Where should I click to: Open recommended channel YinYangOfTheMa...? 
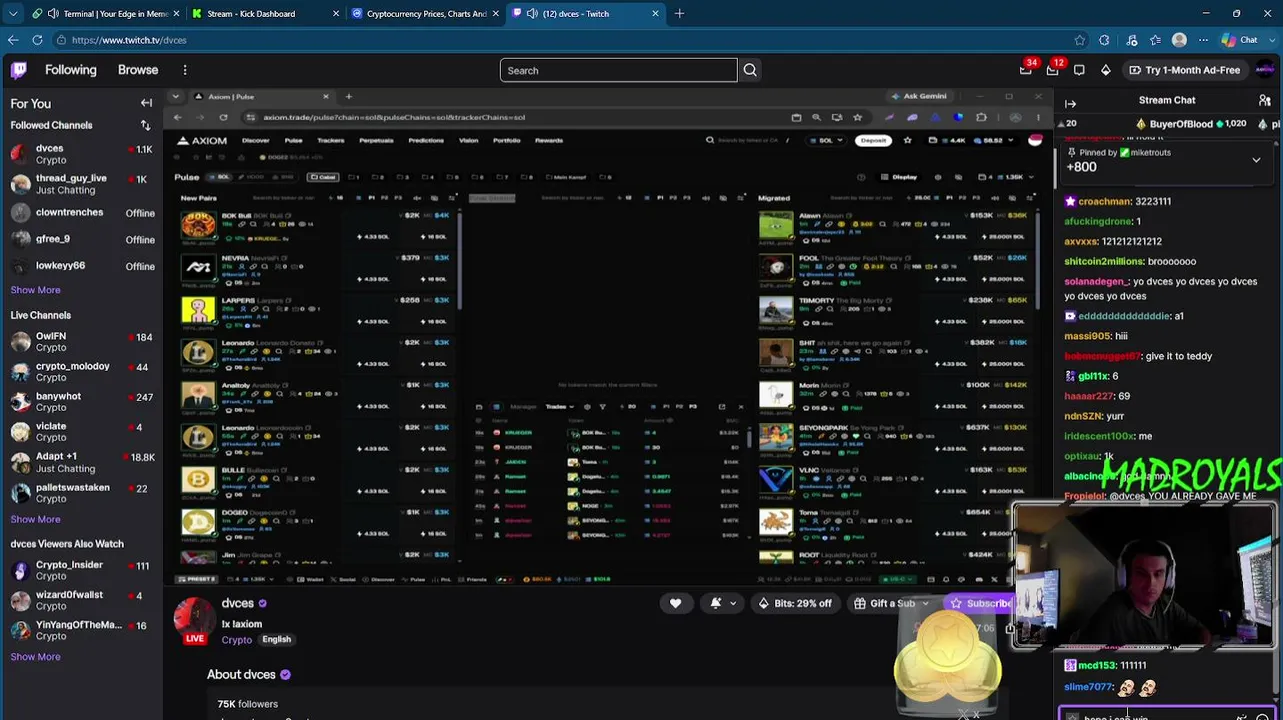tap(81, 631)
